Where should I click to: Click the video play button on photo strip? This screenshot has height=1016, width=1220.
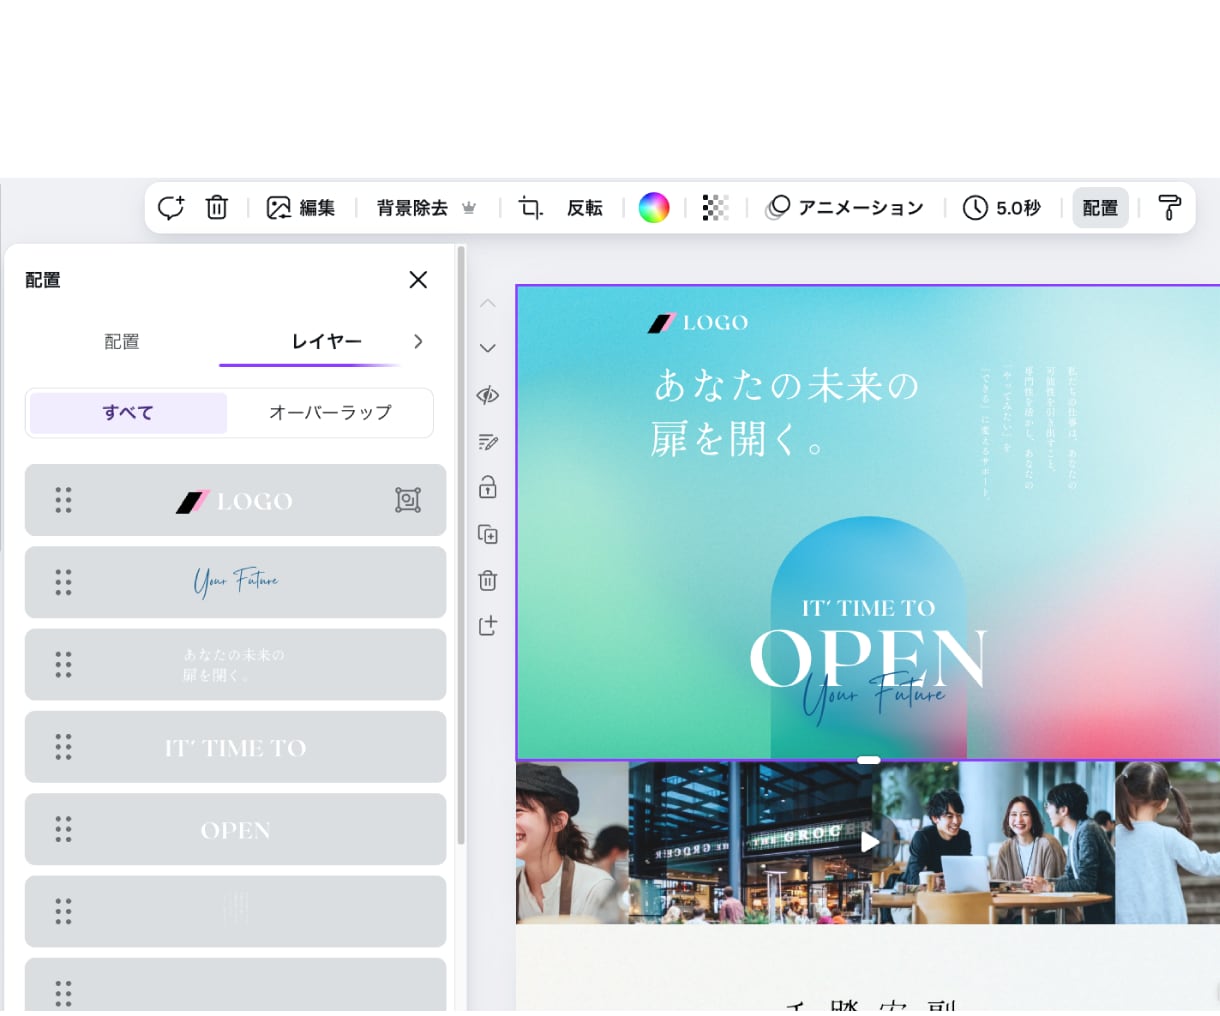869,842
